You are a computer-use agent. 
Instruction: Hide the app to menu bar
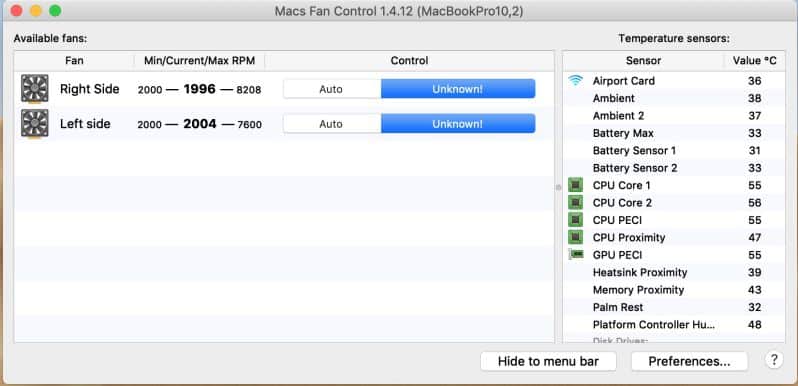(x=548, y=362)
